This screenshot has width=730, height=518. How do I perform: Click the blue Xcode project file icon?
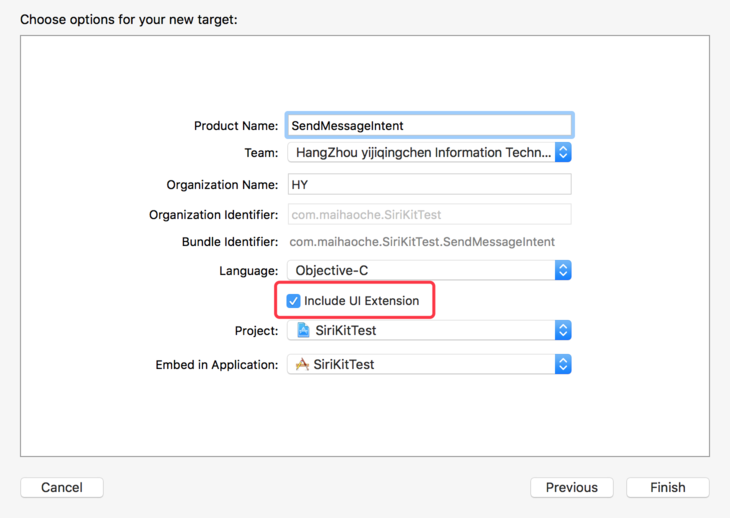[303, 331]
